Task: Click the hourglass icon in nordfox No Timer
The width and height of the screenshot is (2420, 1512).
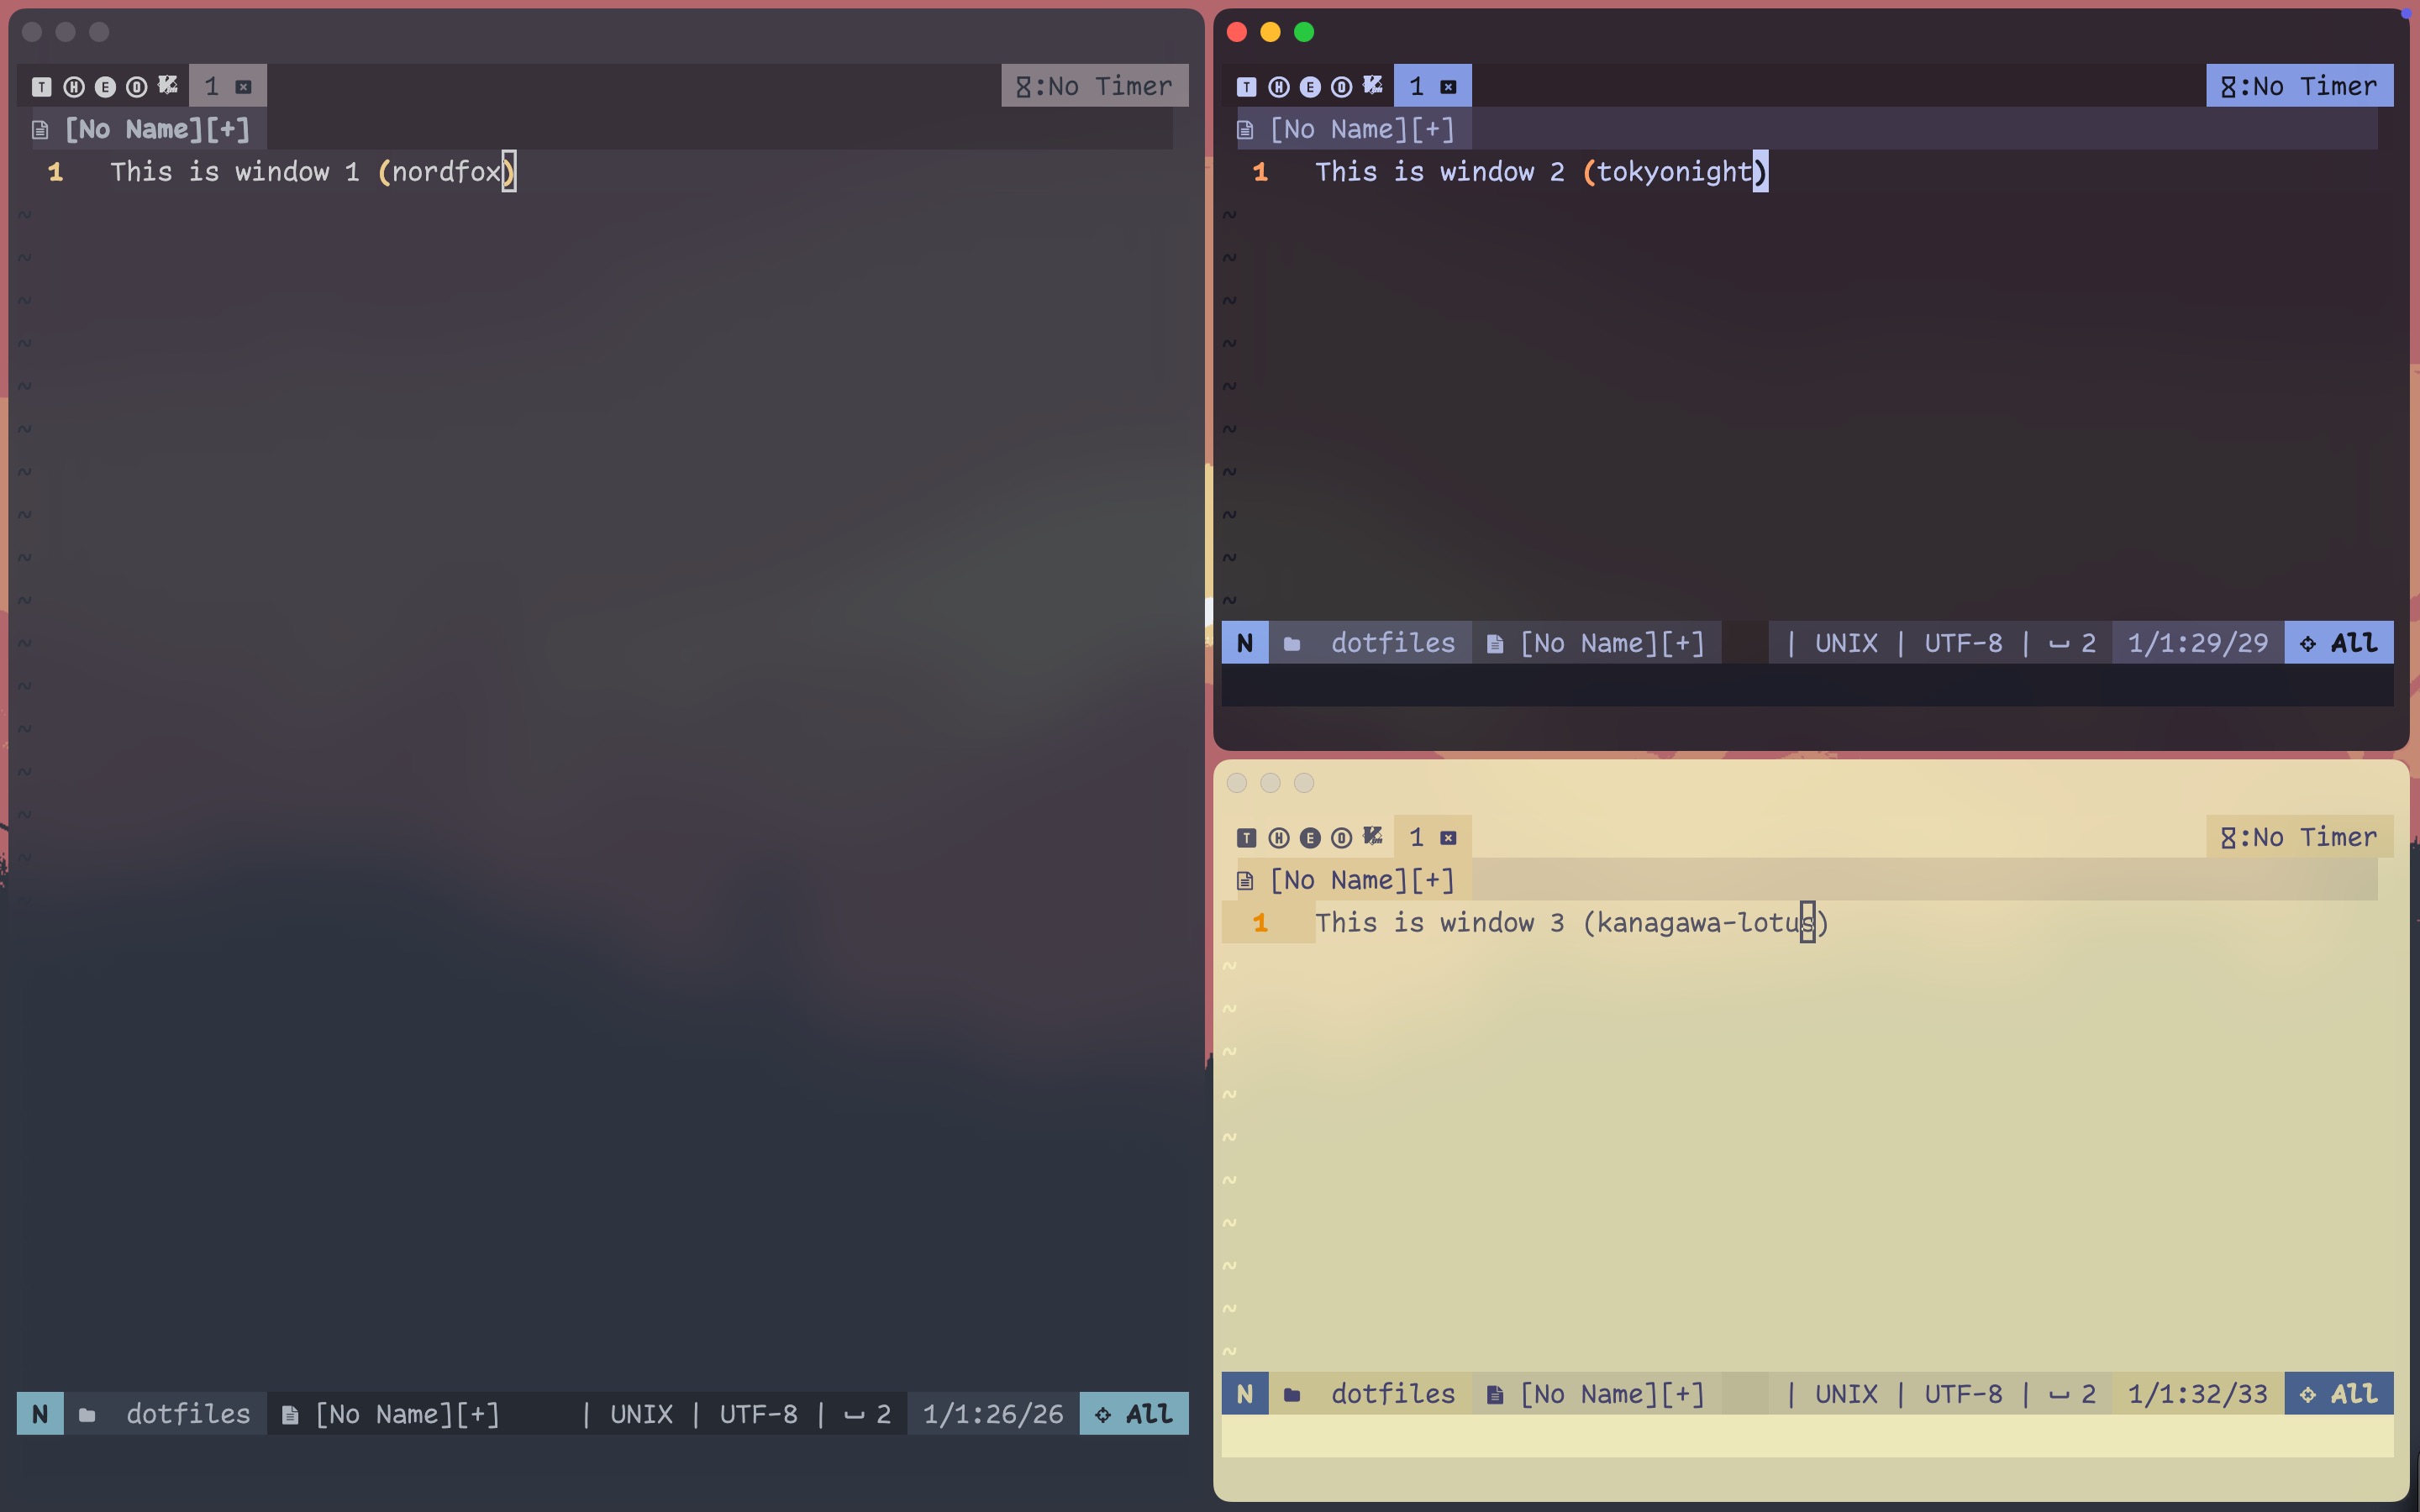Action: (x=1023, y=87)
